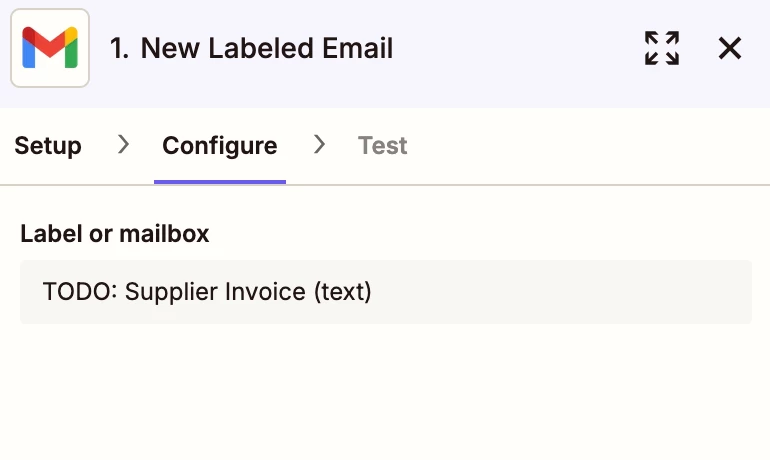Image resolution: width=770 pixels, height=460 pixels.
Task: Click the chevron between Setup and Configure
Action: coord(123,144)
